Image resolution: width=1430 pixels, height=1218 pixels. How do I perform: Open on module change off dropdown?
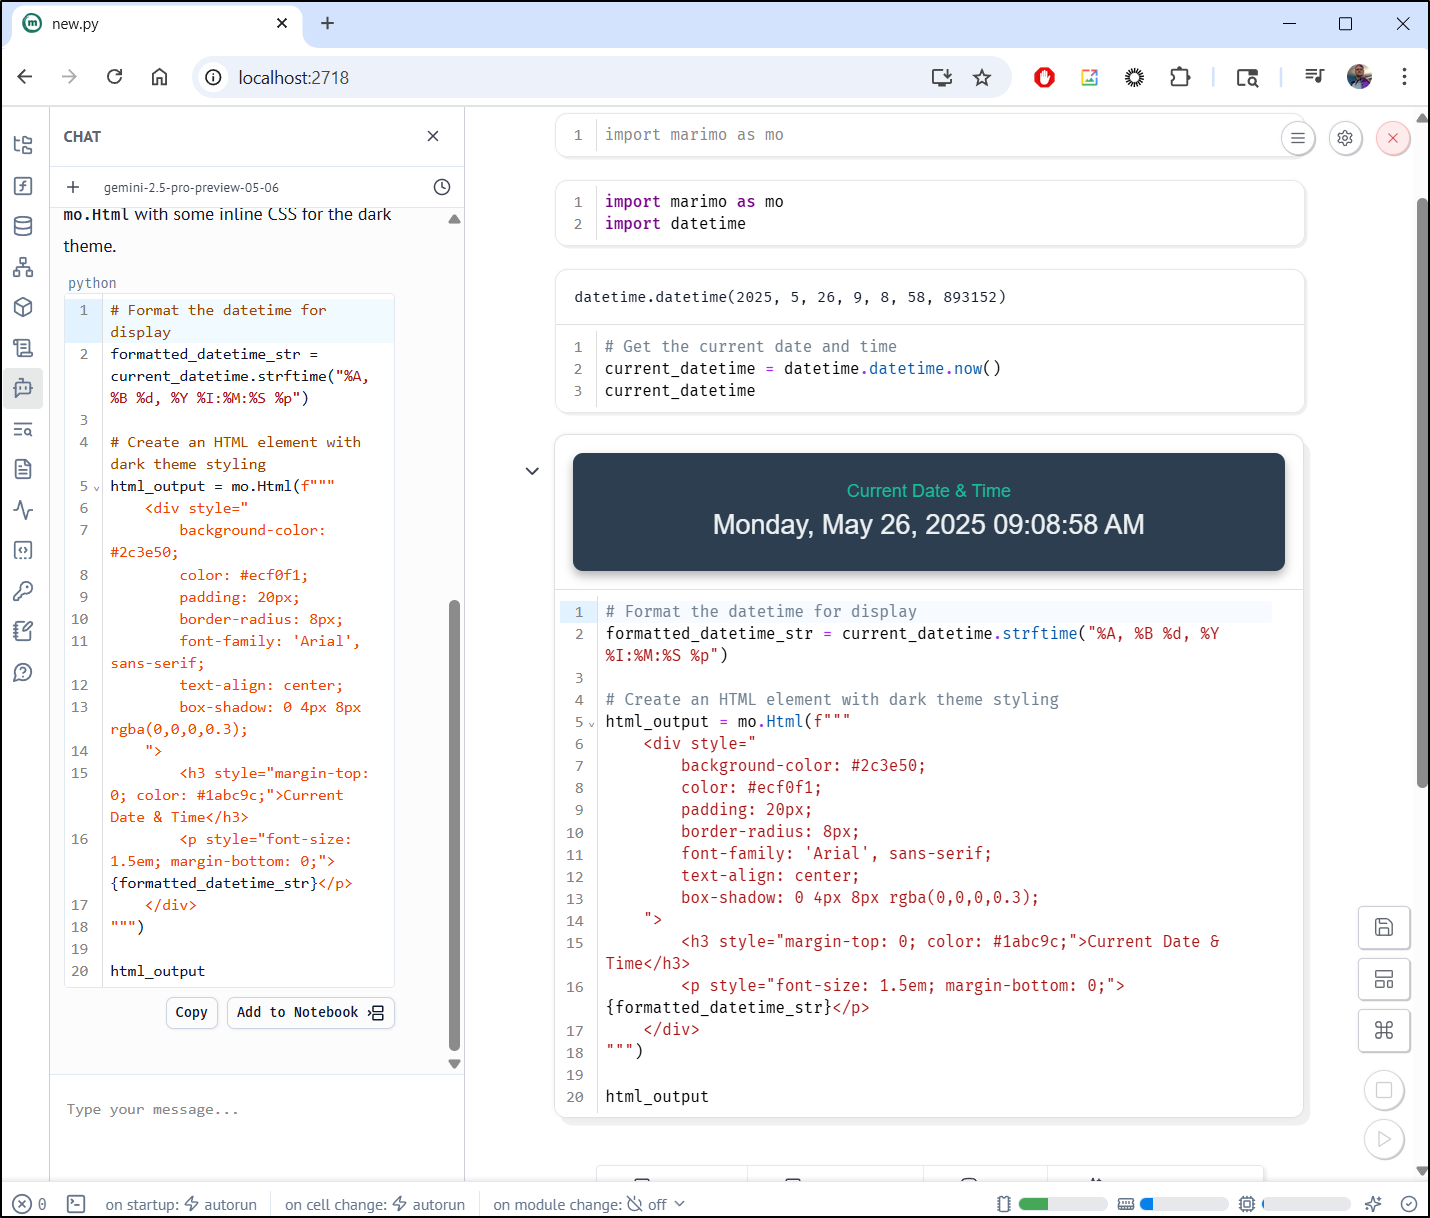[x=589, y=1204]
